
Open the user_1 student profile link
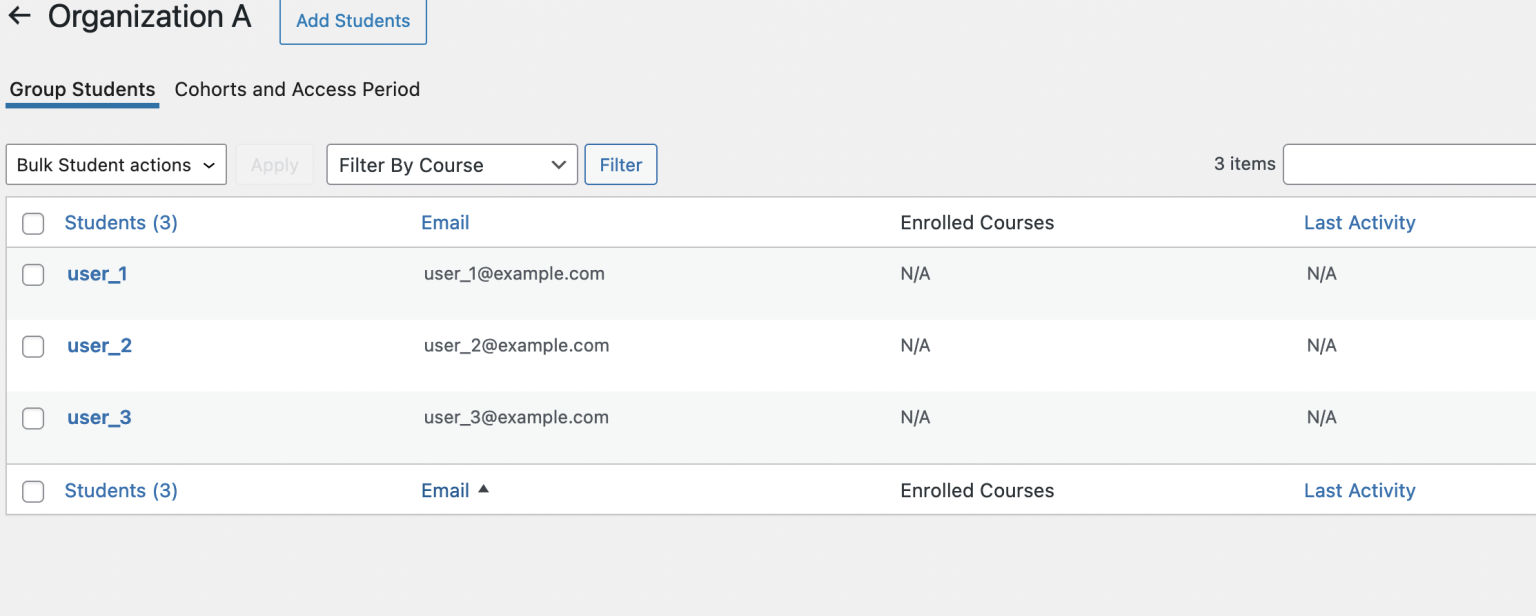96,273
